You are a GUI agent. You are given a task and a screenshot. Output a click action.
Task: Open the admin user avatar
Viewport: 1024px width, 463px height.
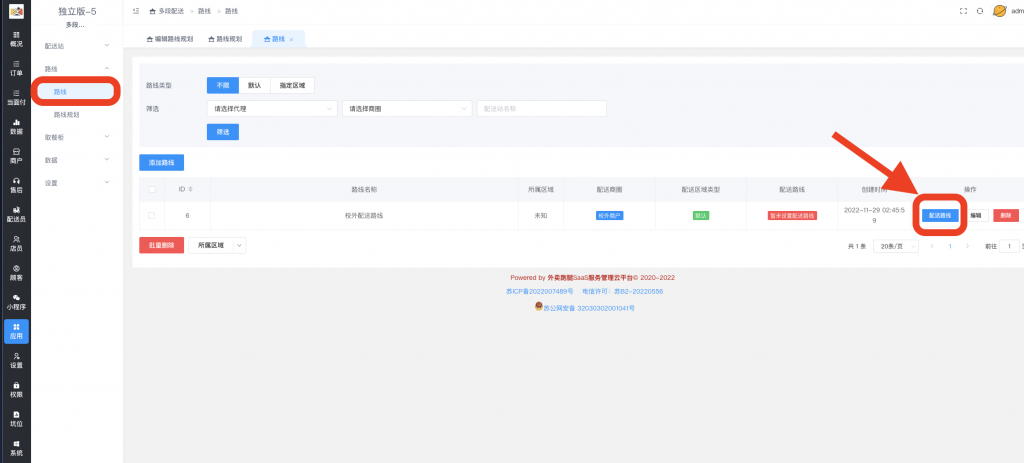[x=999, y=11]
